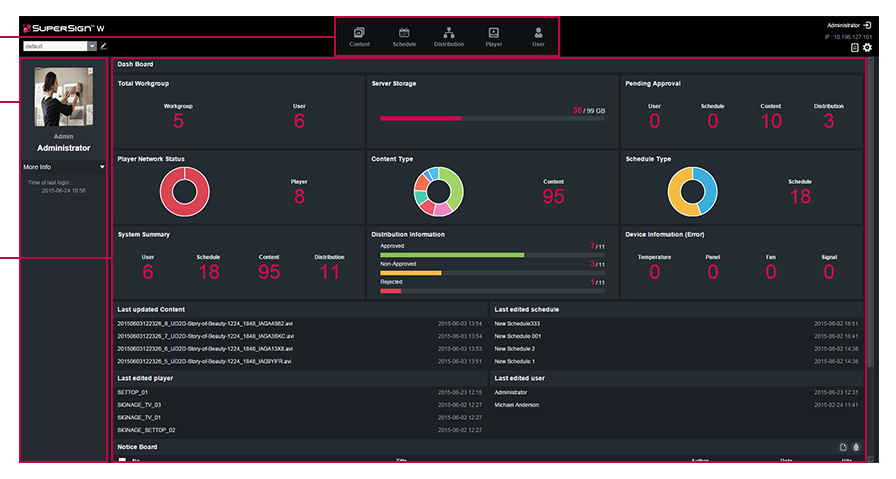Open the User management icon
896x479 pixels.
(x=539, y=34)
